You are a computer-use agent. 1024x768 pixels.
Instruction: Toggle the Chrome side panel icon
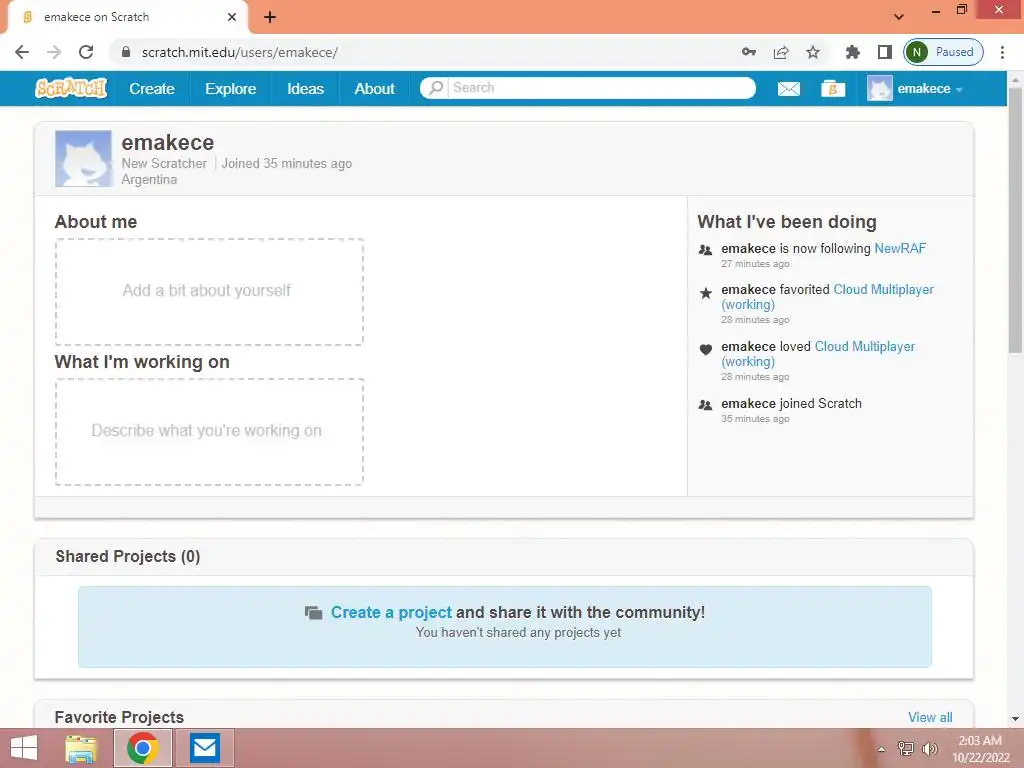coord(884,52)
